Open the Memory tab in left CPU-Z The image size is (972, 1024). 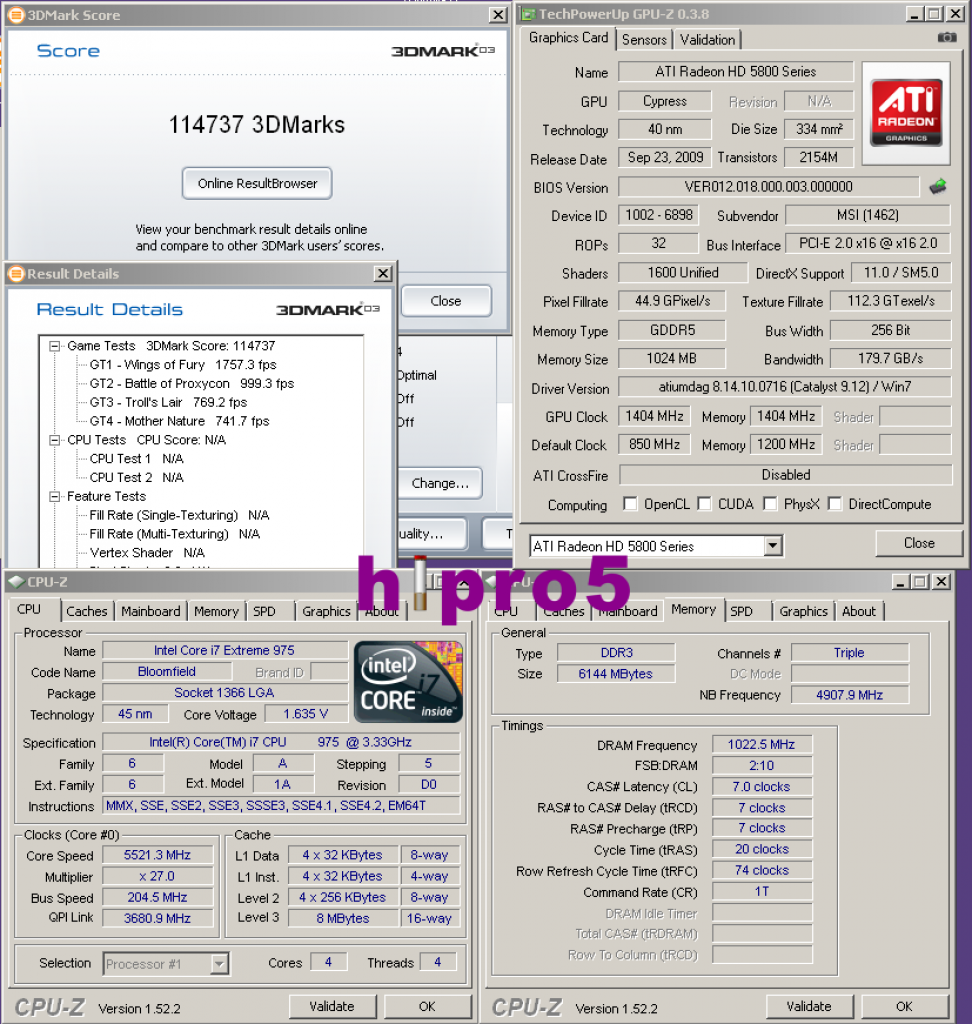point(216,611)
